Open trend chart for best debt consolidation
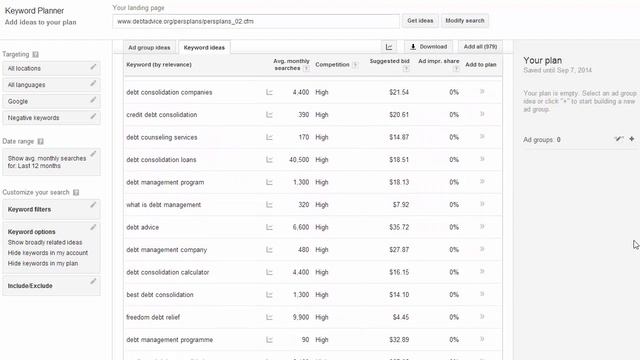The height and width of the screenshot is (360, 640). pyautogui.click(x=269, y=294)
